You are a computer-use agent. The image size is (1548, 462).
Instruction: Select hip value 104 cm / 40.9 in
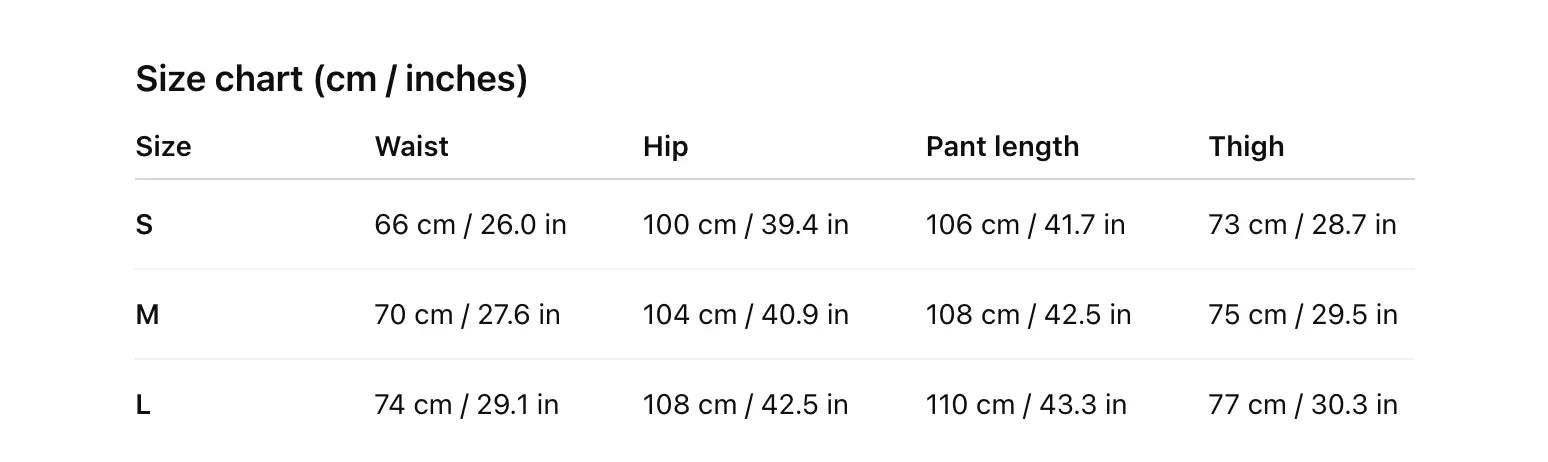click(x=745, y=315)
